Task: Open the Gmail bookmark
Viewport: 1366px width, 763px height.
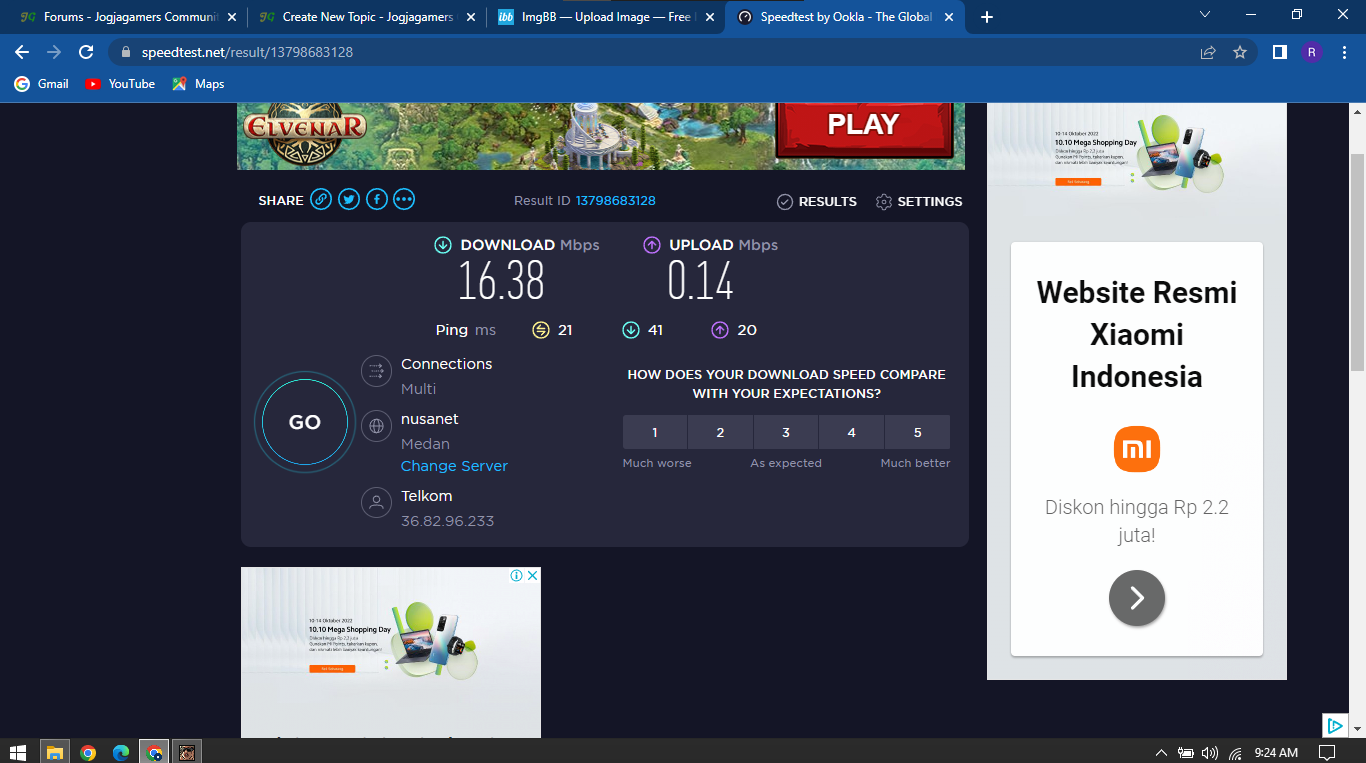Action: [x=41, y=84]
